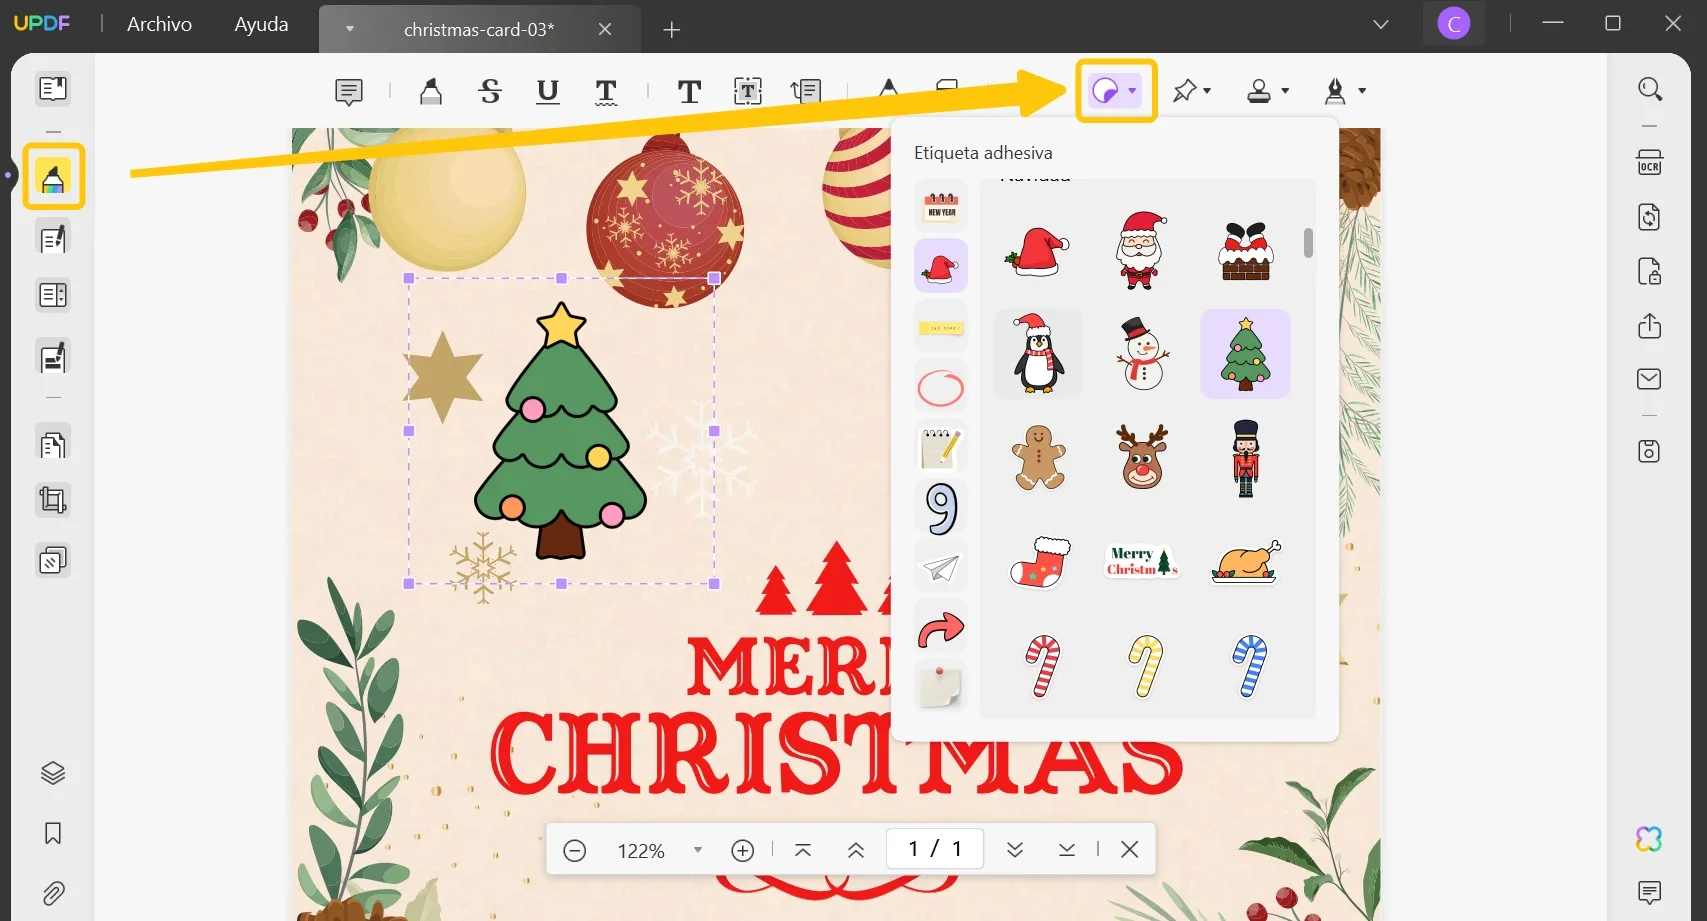The height and width of the screenshot is (921, 1707).
Task: Expand the tab list dropdown arrow
Action: (x=349, y=29)
